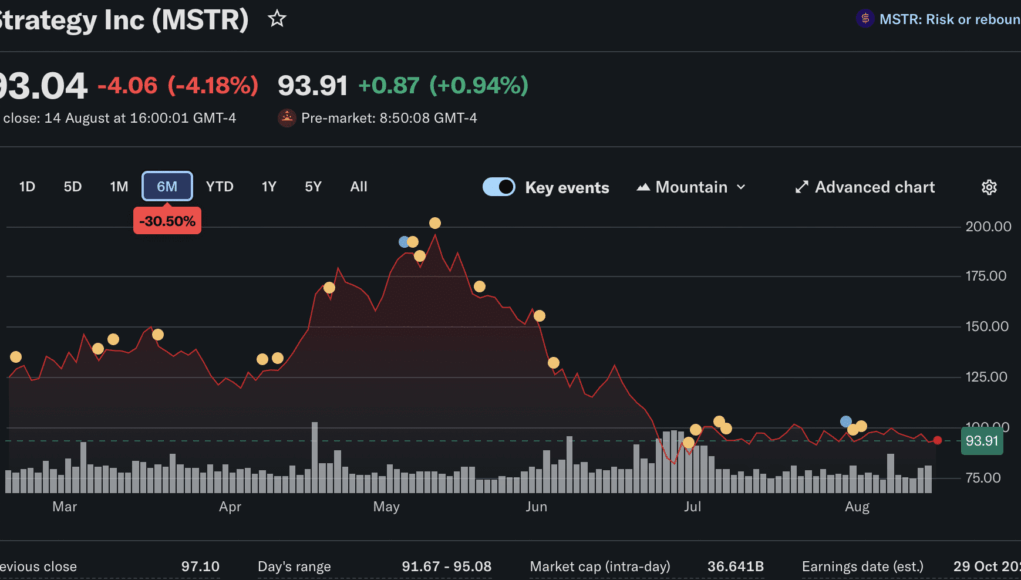Click the Day's range label
Viewport: 1021px width, 580px height.
tap(294, 566)
